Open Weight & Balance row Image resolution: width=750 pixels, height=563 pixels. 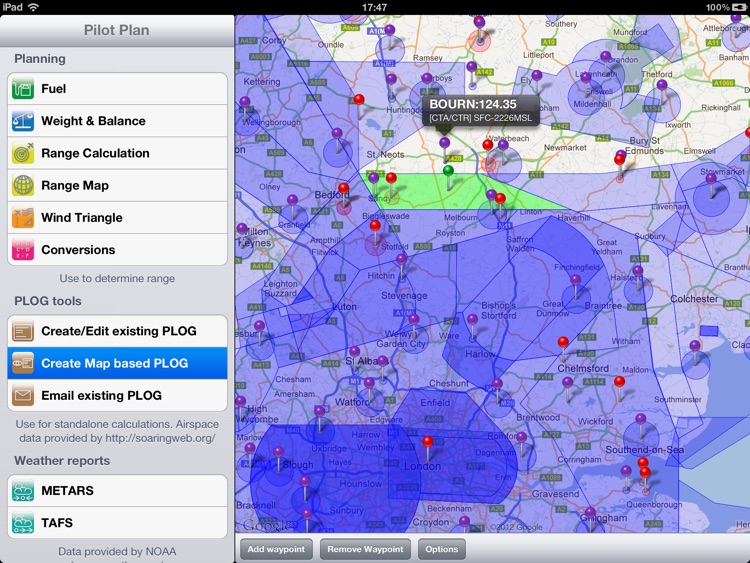coord(117,121)
